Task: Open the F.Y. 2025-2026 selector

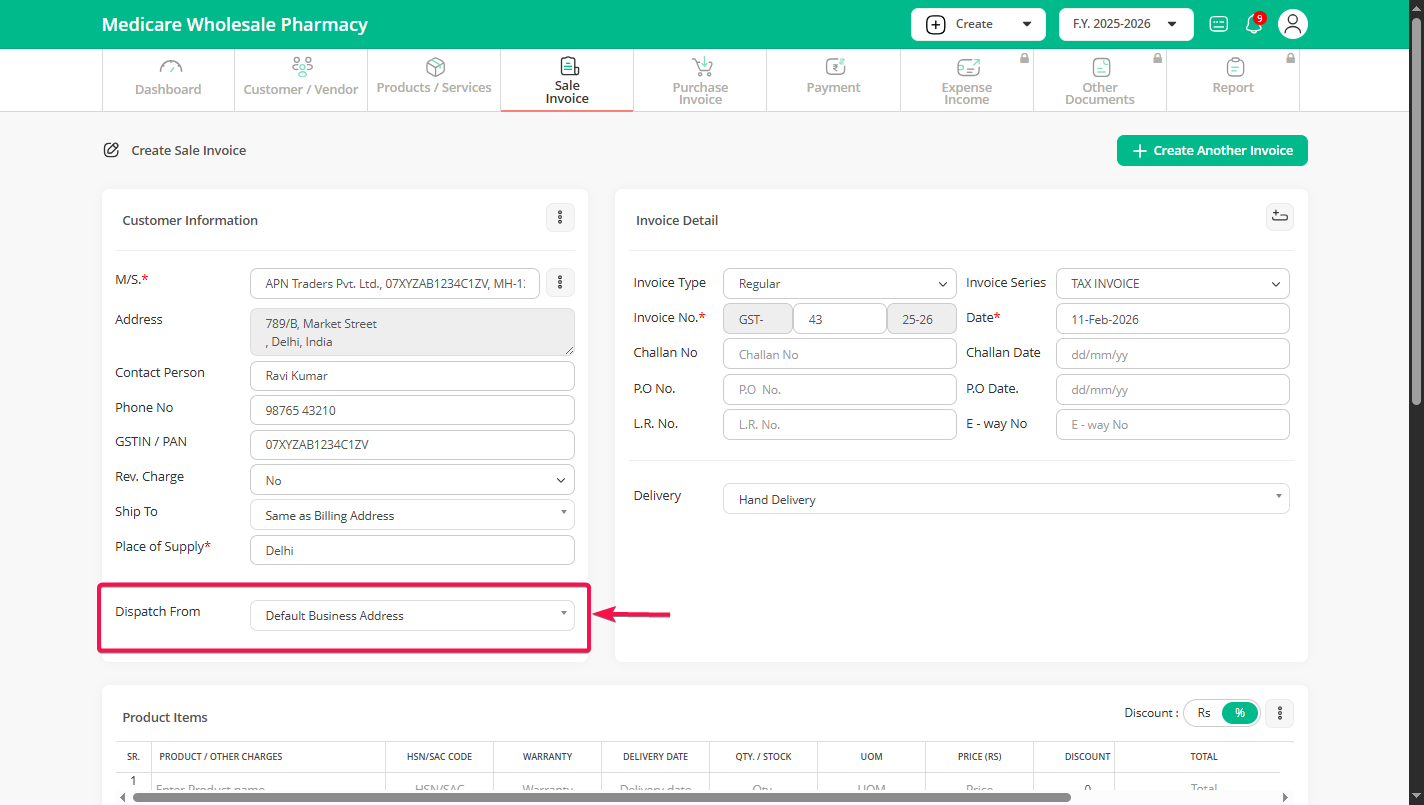Action: click(1125, 24)
